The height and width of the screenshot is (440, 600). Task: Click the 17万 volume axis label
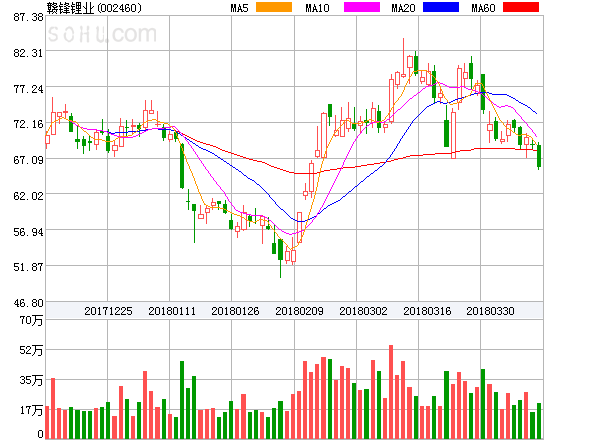[x=31, y=411]
